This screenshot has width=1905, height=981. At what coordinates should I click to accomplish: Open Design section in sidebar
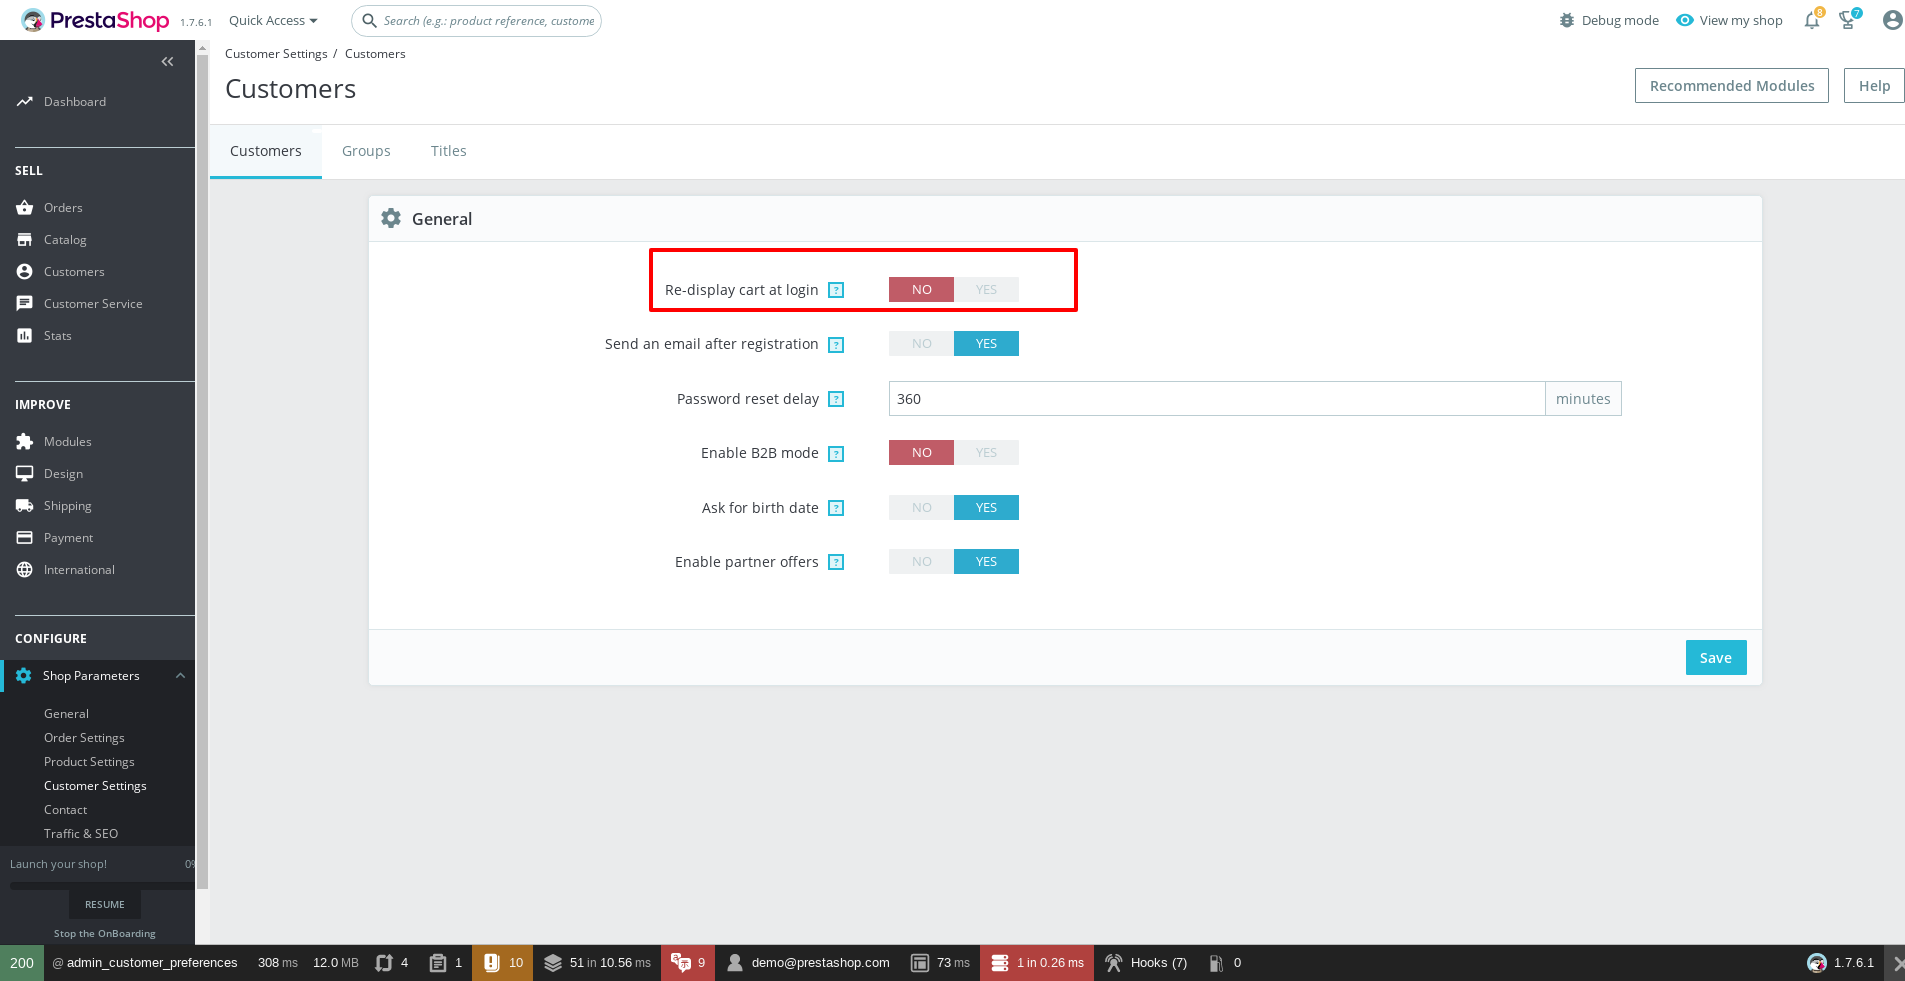tap(63, 474)
